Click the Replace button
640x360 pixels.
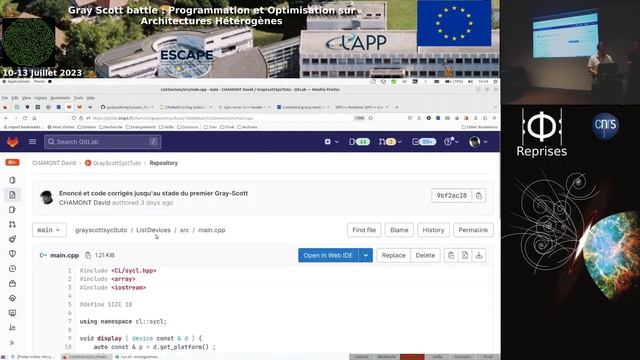pos(393,255)
